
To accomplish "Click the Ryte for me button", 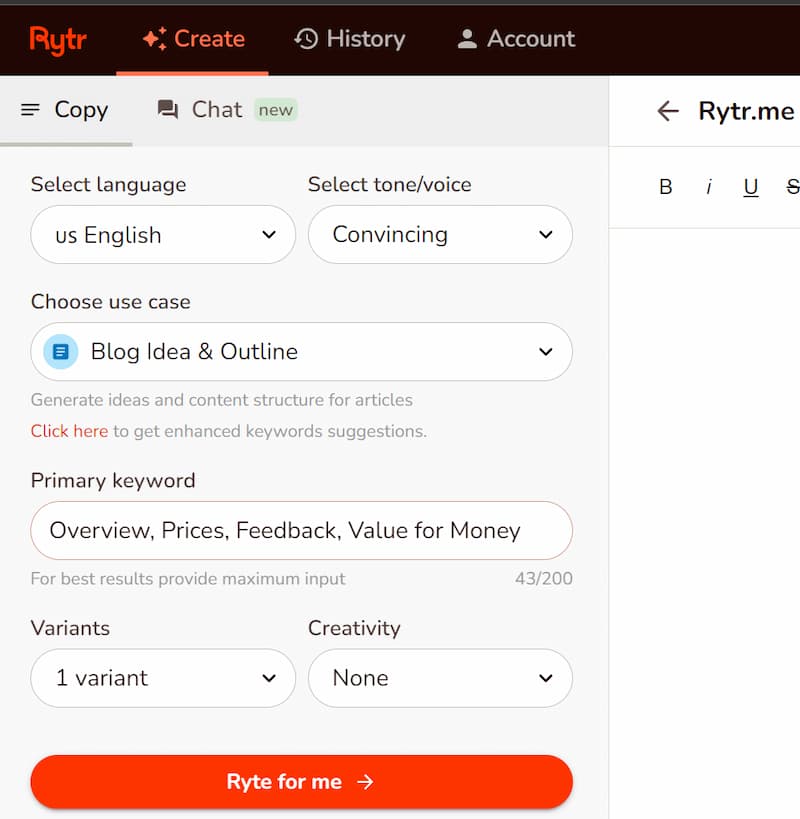I will coord(302,782).
